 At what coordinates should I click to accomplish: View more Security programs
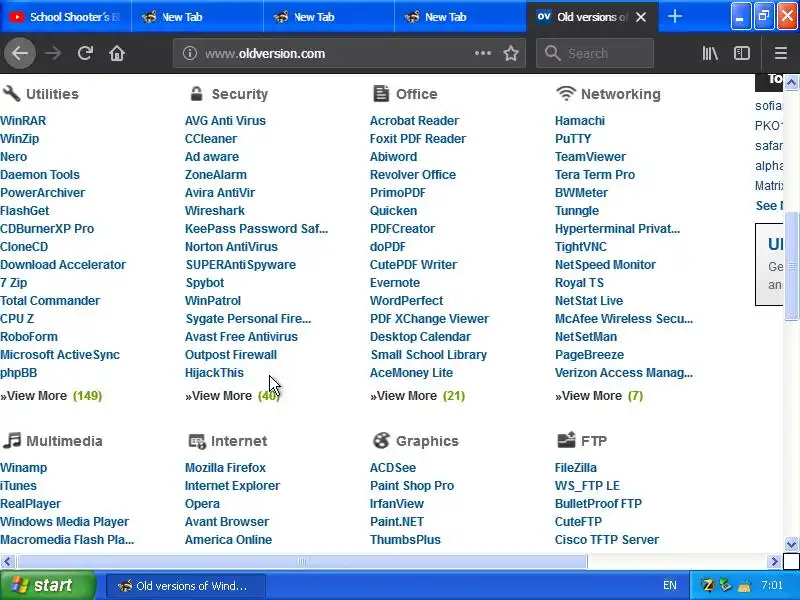pyautogui.click(x=233, y=395)
